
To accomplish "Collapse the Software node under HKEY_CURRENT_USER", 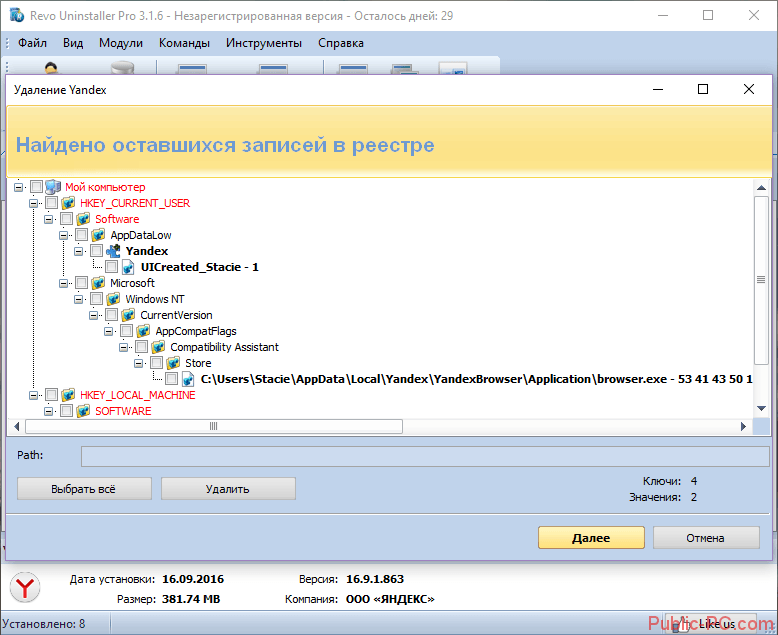I will pyautogui.click(x=48, y=219).
